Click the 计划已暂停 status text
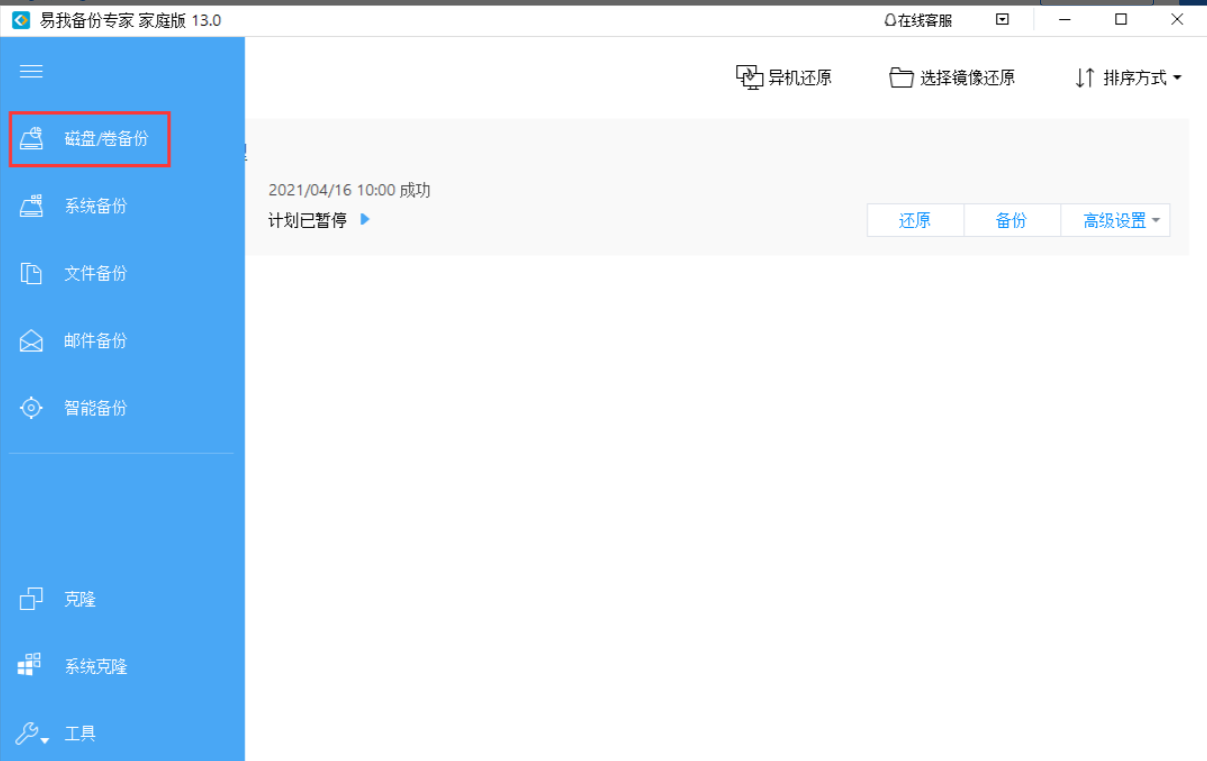Image resolution: width=1207 pixels, height=761 pixels. [307, 220]
